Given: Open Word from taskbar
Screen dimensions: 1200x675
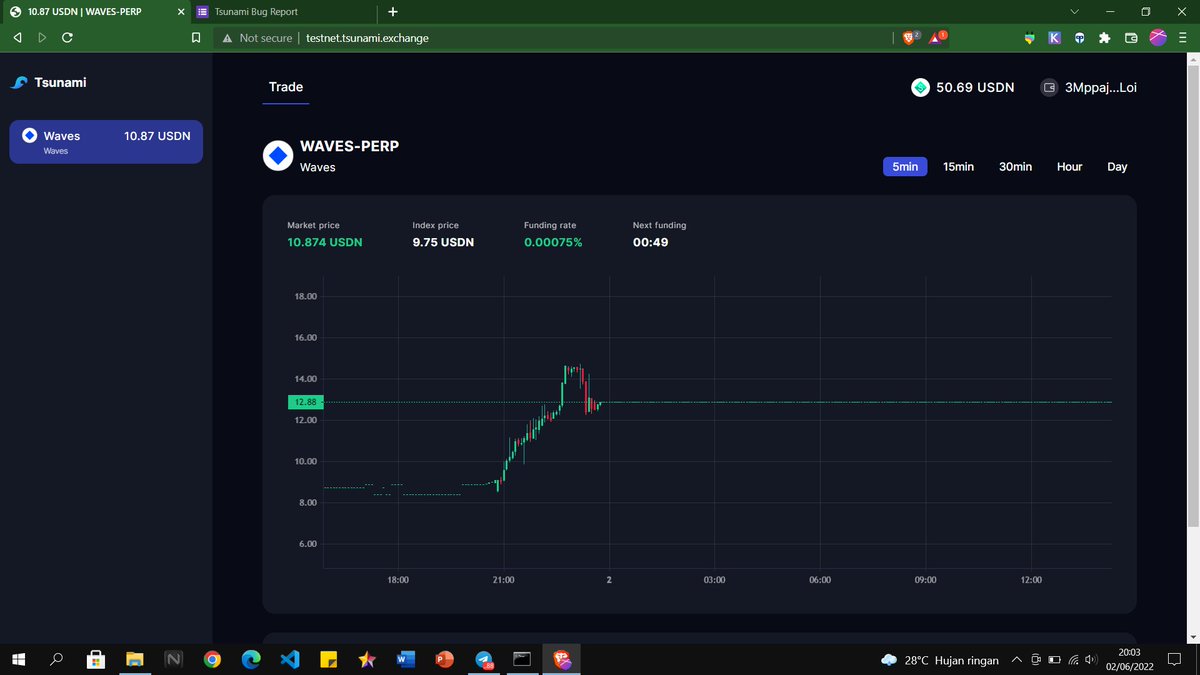Looking at the screenshot, I should [405, 659].
